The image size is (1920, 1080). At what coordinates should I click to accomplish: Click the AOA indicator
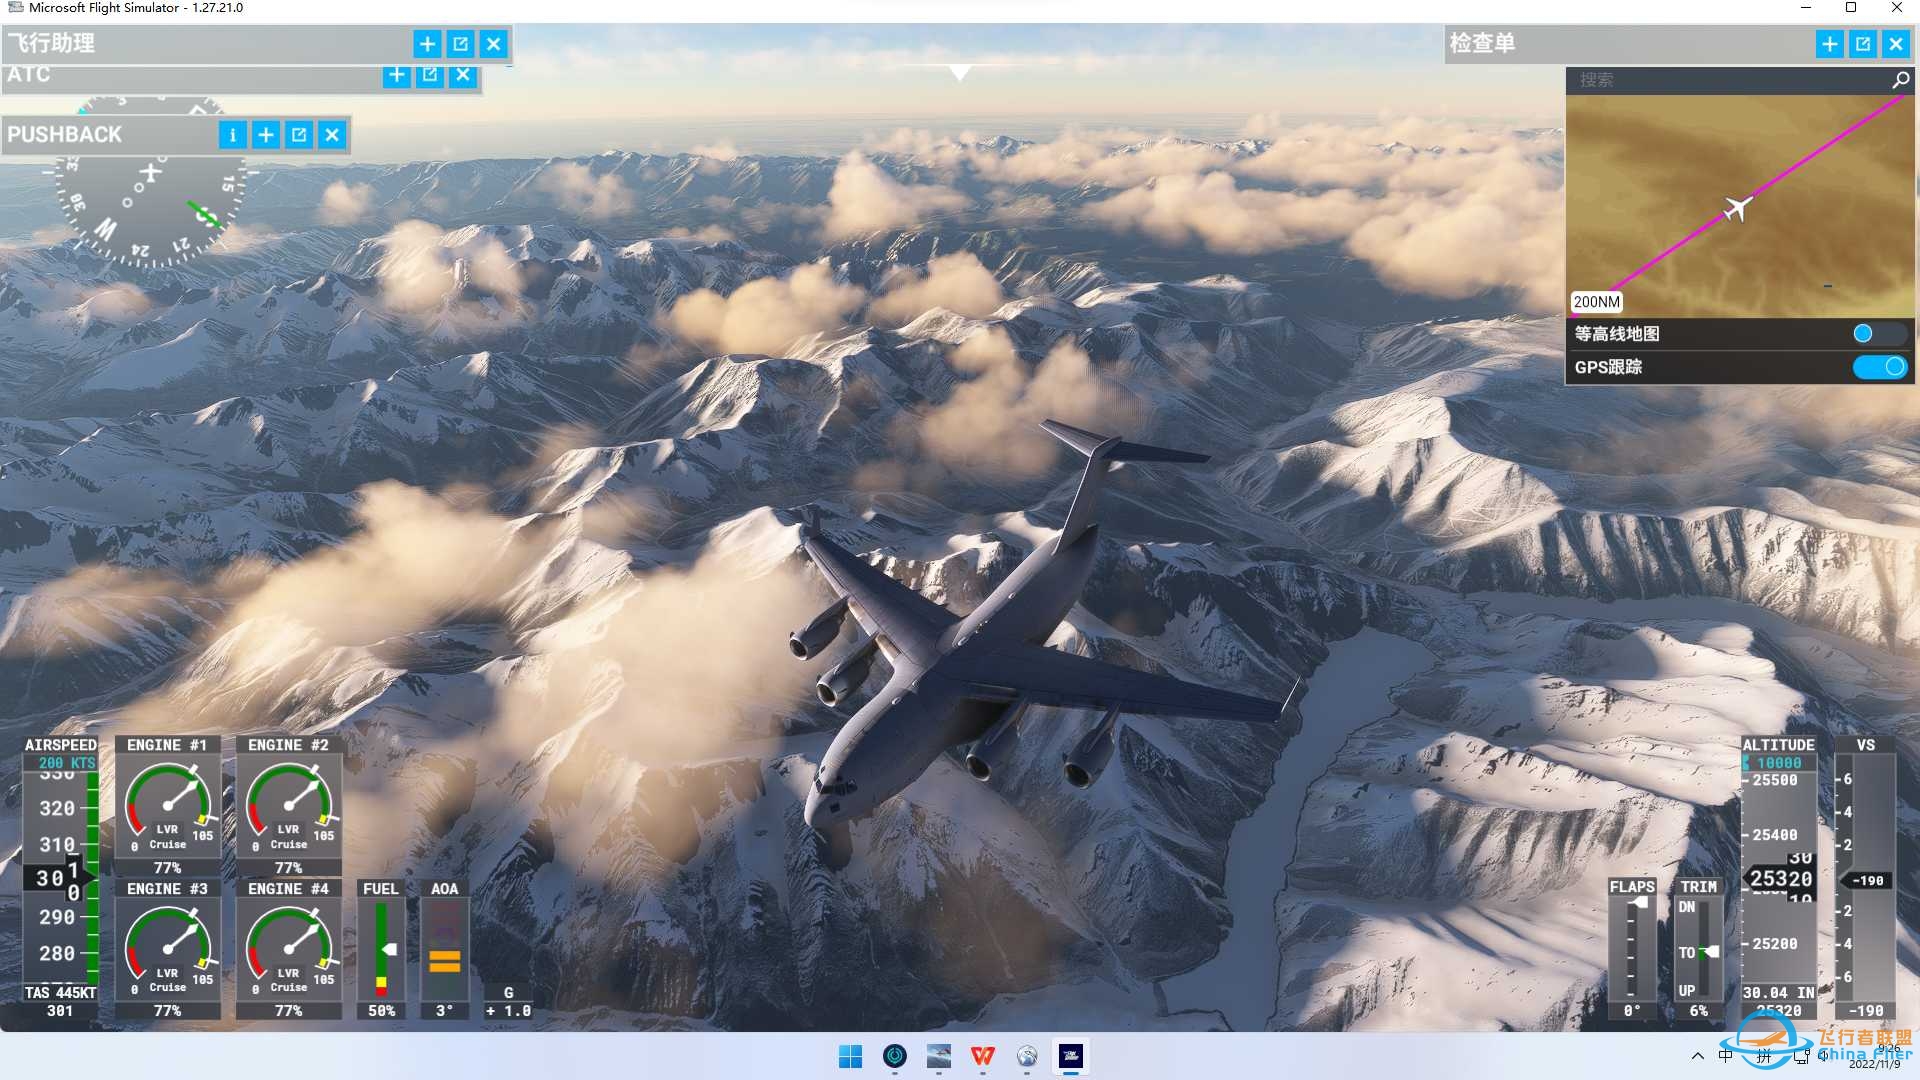pyautogui.click(x=445, y=950)
